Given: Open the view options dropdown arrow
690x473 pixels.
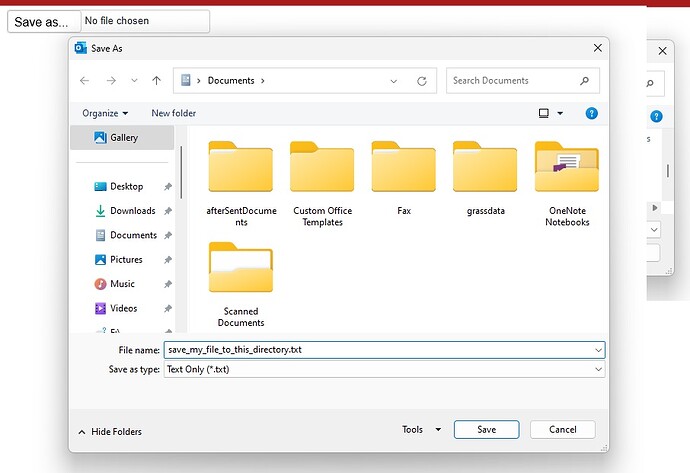Looking at the screenshot, I should (560, 113).
